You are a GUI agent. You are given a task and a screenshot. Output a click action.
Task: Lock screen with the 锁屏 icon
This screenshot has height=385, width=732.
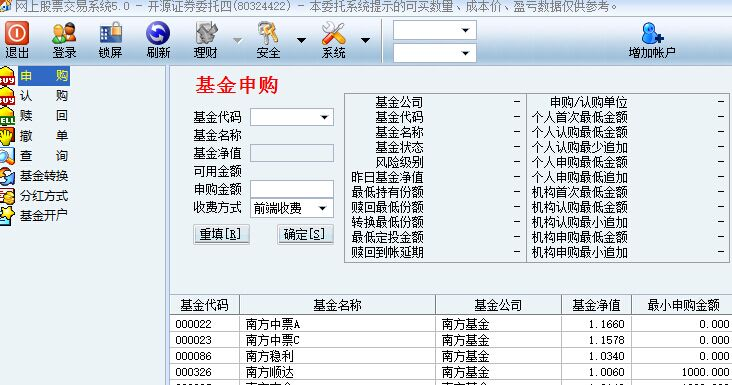111,33
